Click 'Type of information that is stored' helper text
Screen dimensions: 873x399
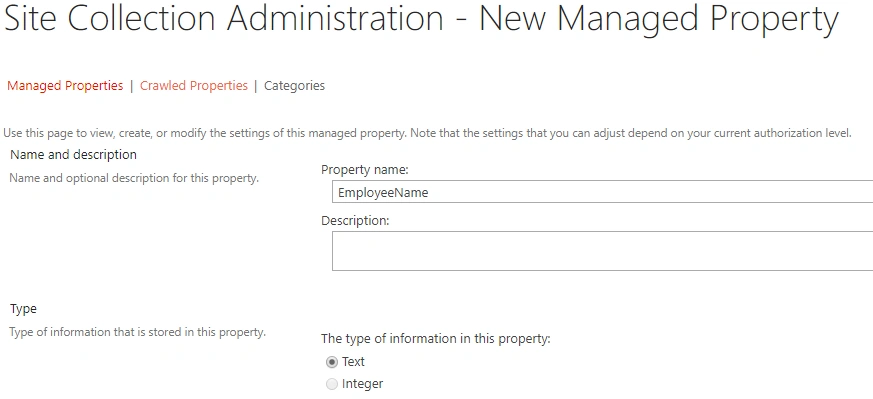point(138,332)
